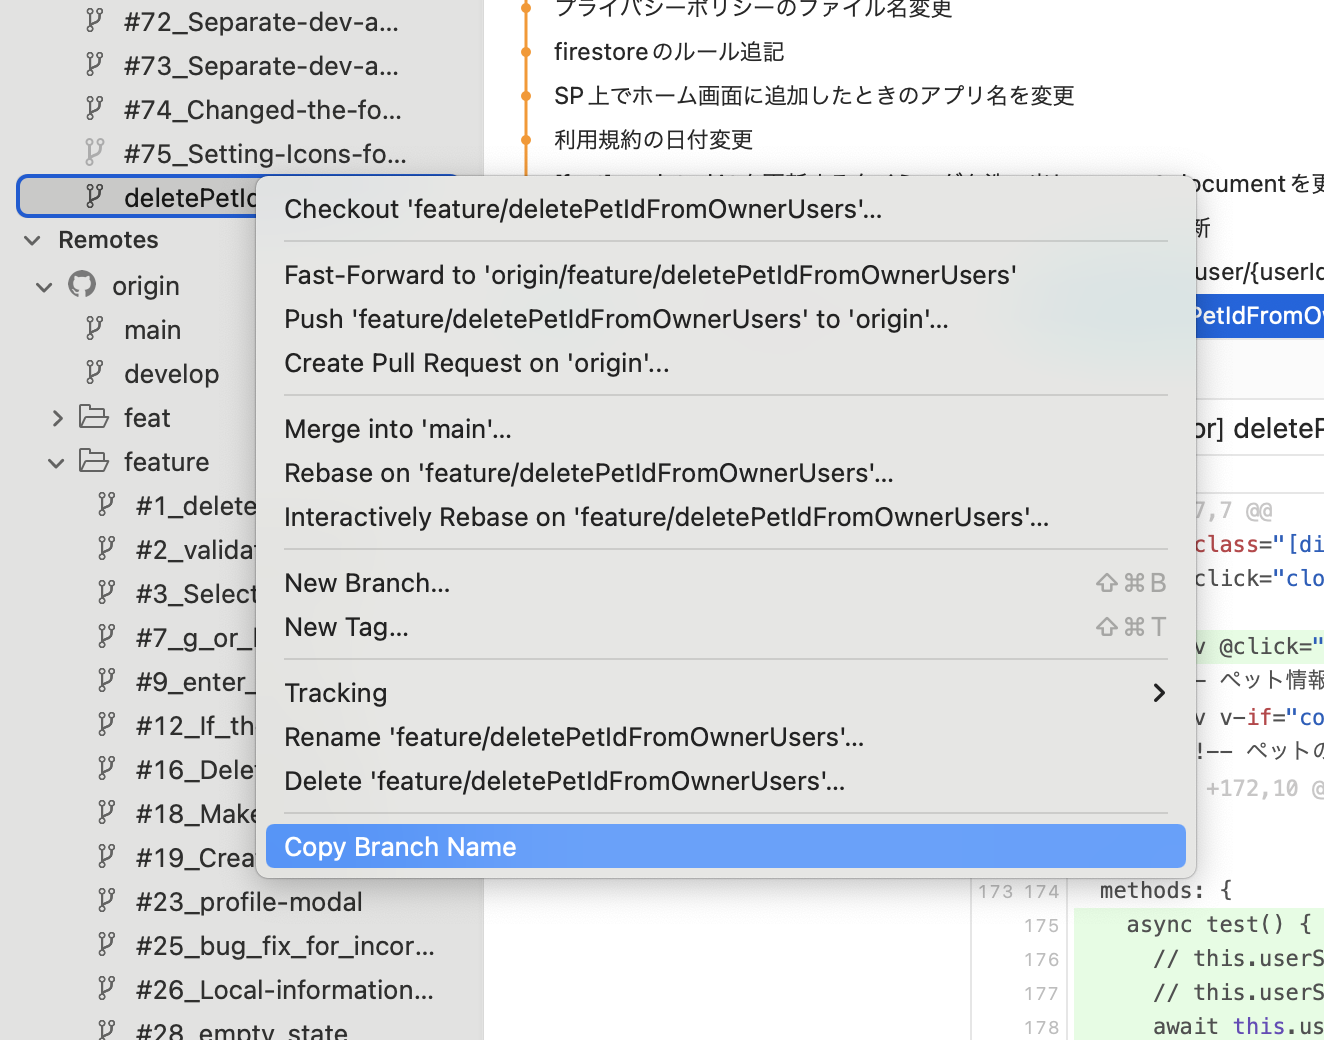Click the branch icon beside #75_Setting-Icons branch
1324x1040 pixels.
click(x=94, y=153)
